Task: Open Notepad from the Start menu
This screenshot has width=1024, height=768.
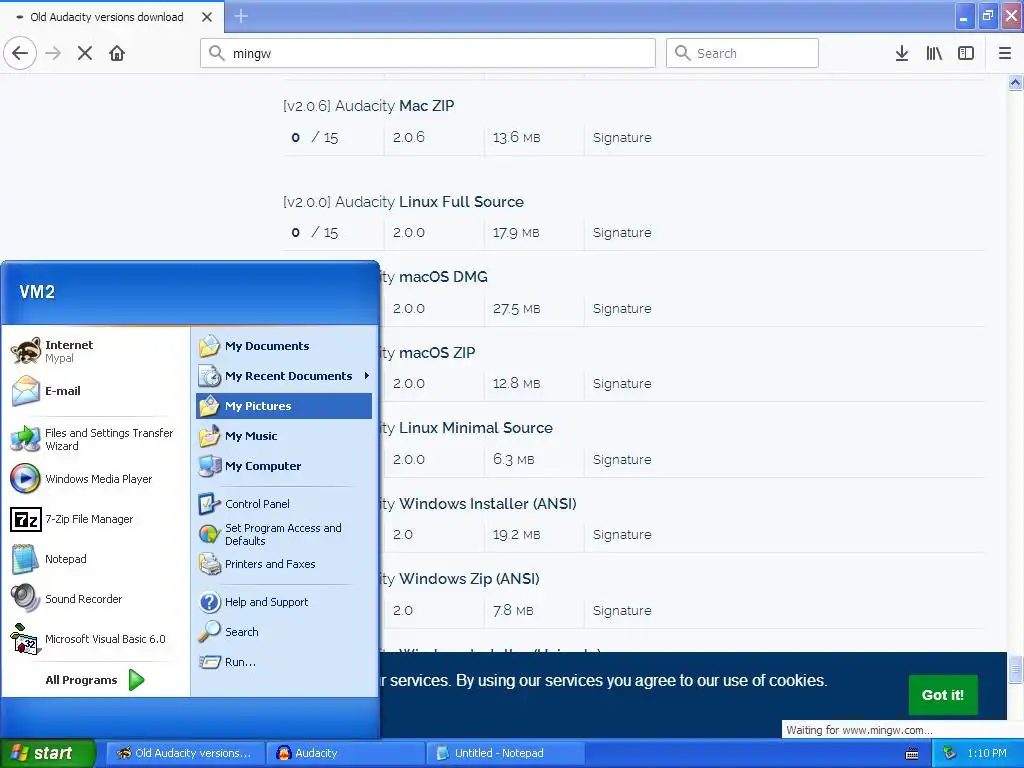Action: tap(96, 559)
